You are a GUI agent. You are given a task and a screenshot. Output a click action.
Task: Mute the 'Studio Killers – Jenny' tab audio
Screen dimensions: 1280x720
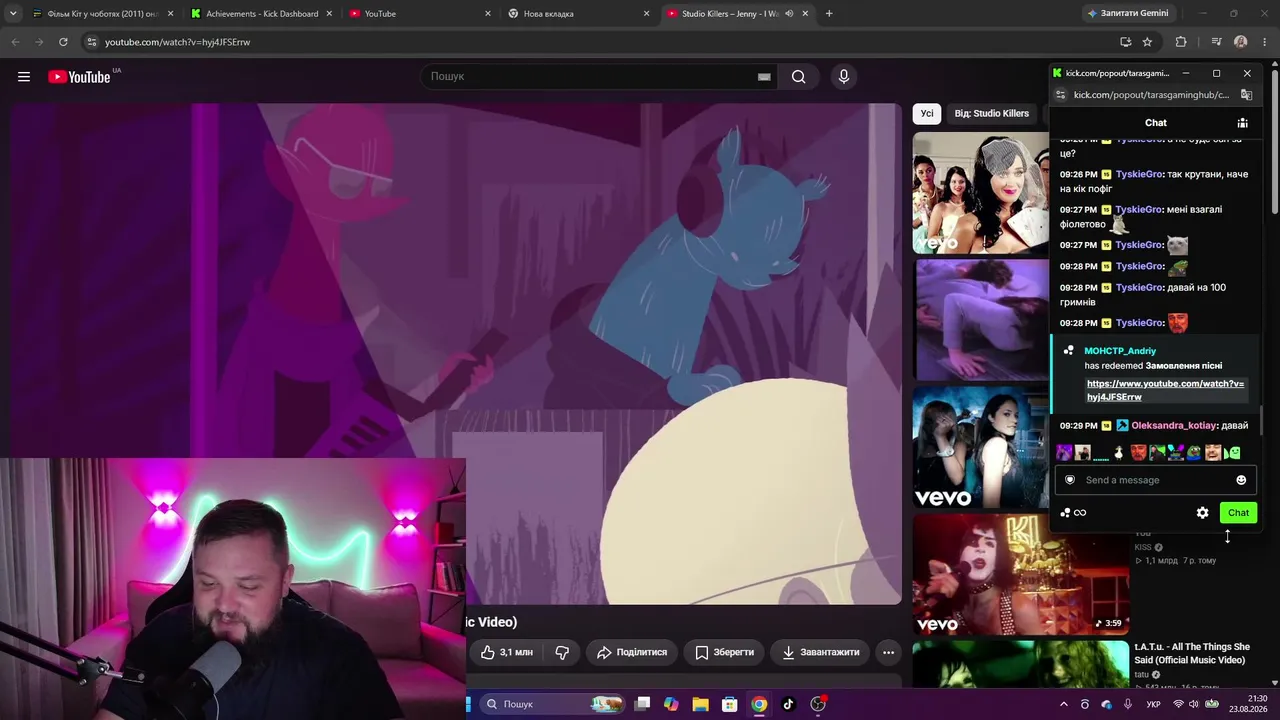pyautogui.click(x=789, y=14)
